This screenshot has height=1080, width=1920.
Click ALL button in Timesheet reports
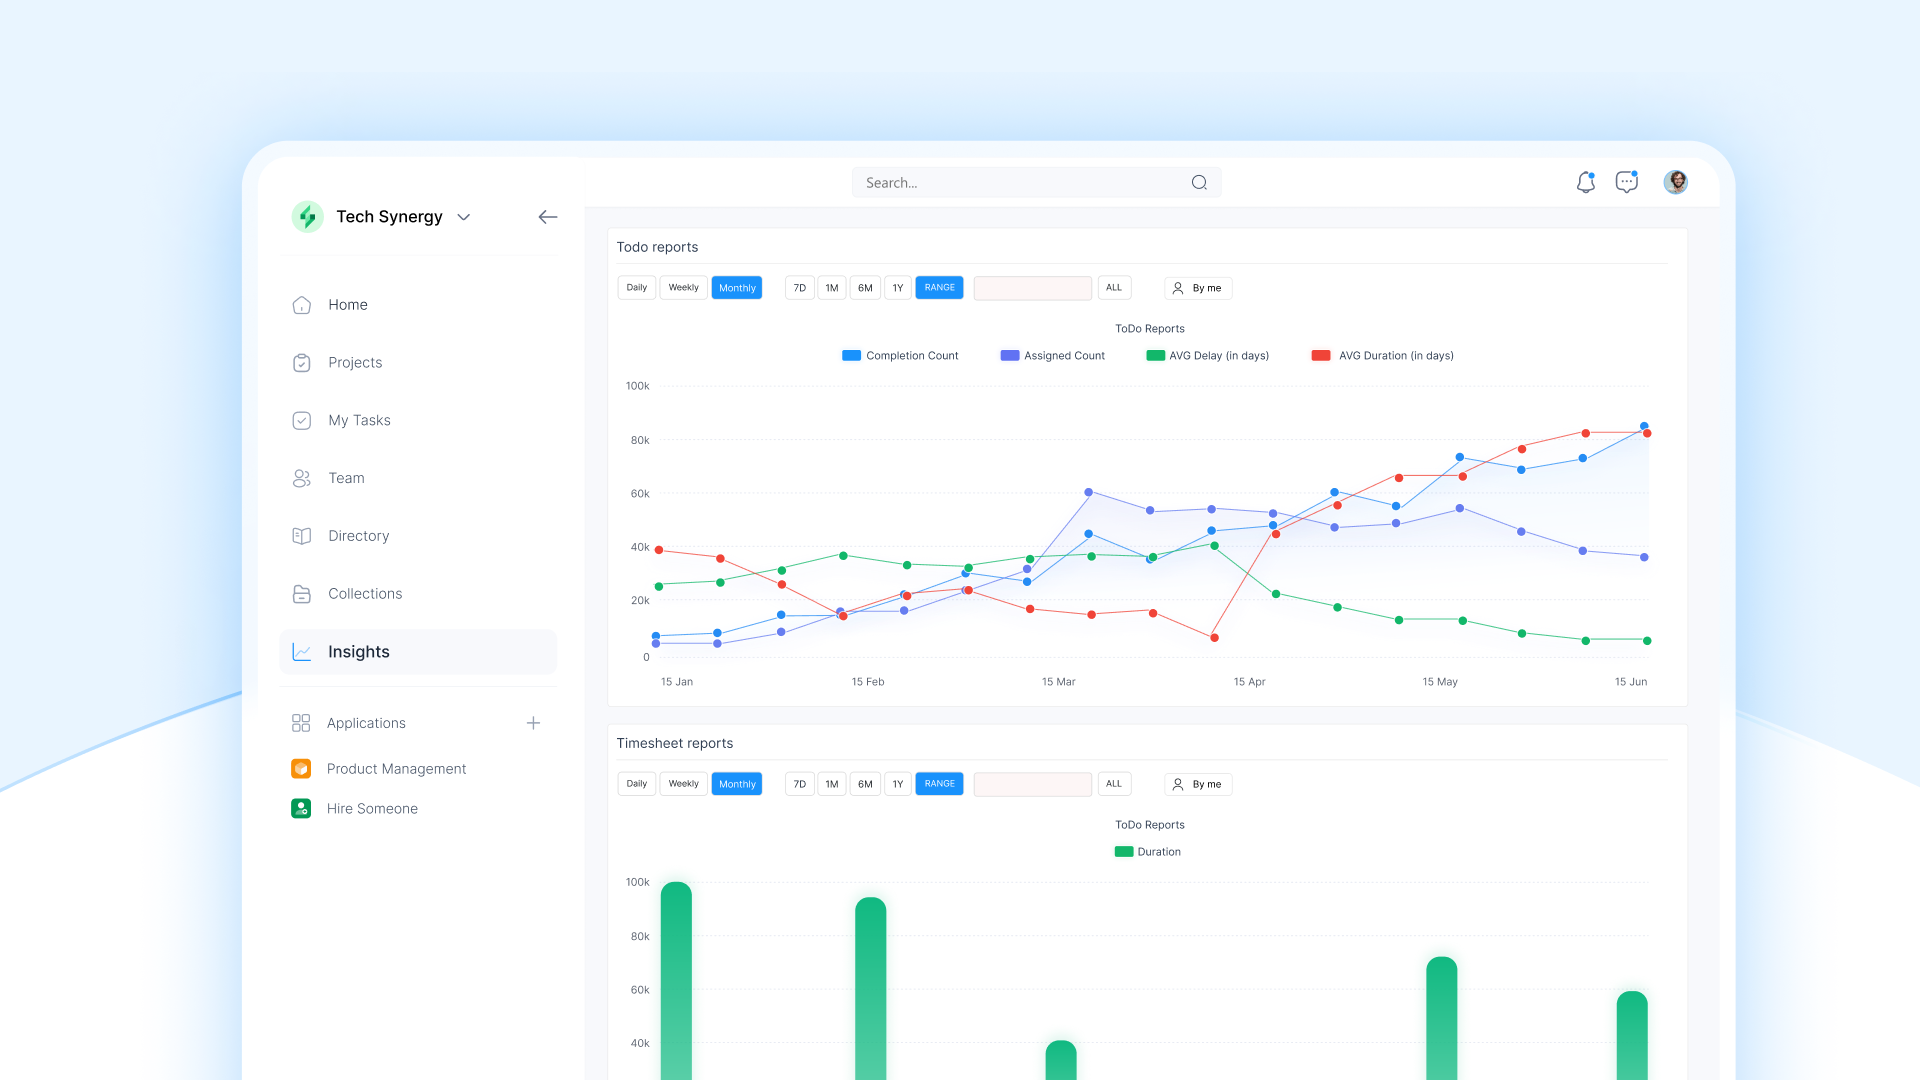point(1113,784)
